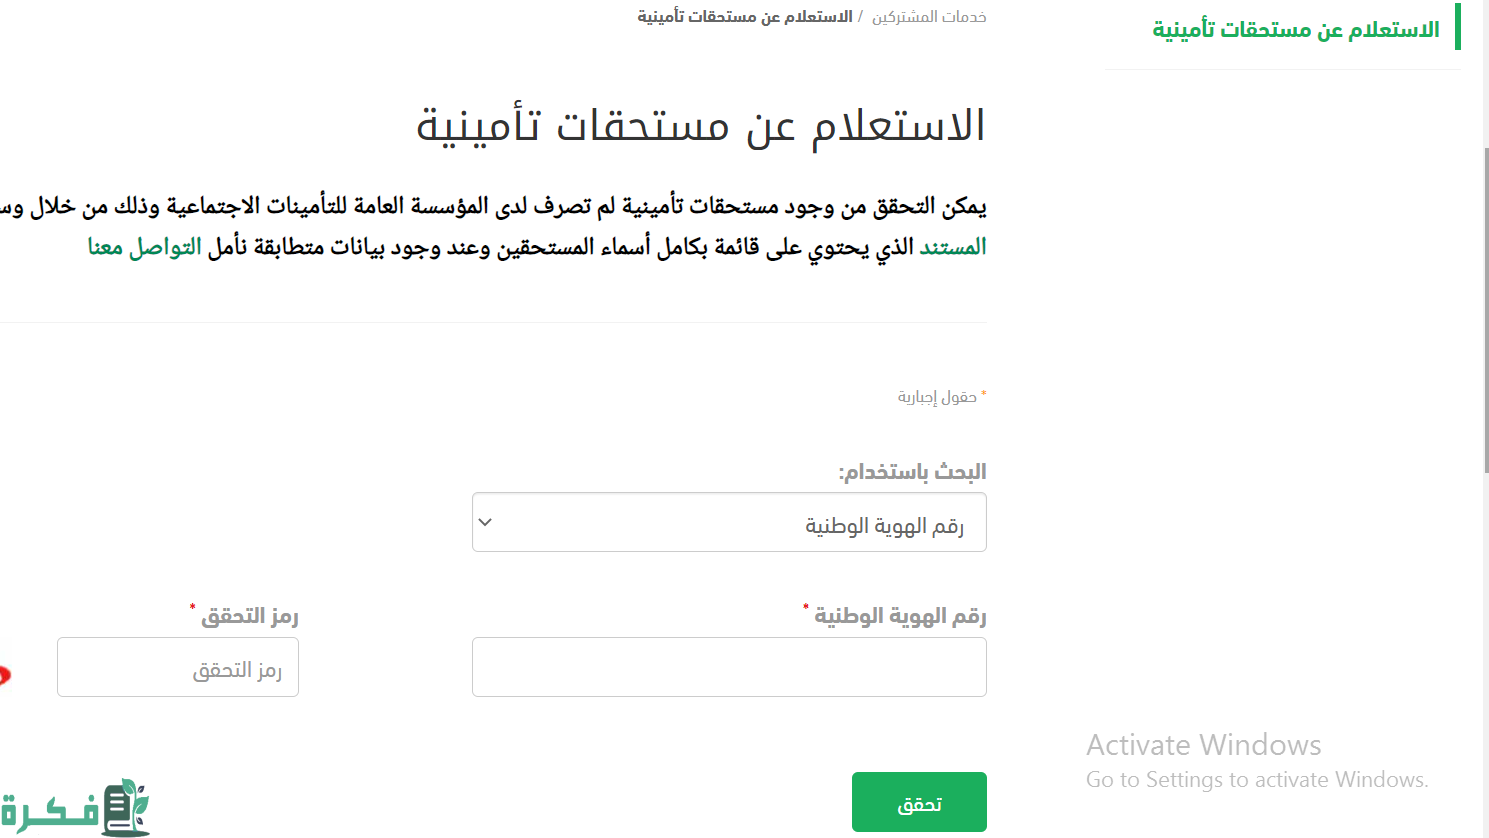This screenshot has width=1489, height=838.
Task: Follow the التواصل معنا link
Action: 145,247
